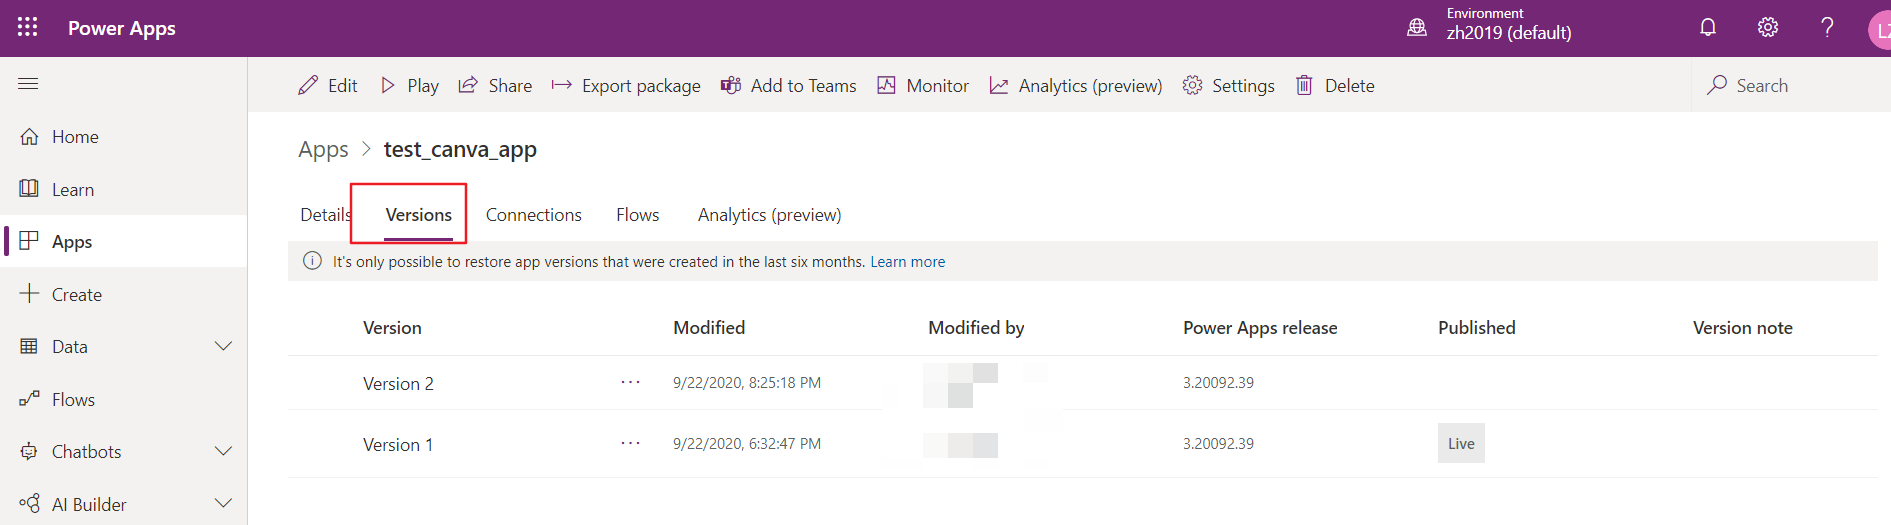Image resolution: width=1891 pixels, height=525 pixels.
Task: Expand the AI Builder section chevron
Action: coord(224,503)
